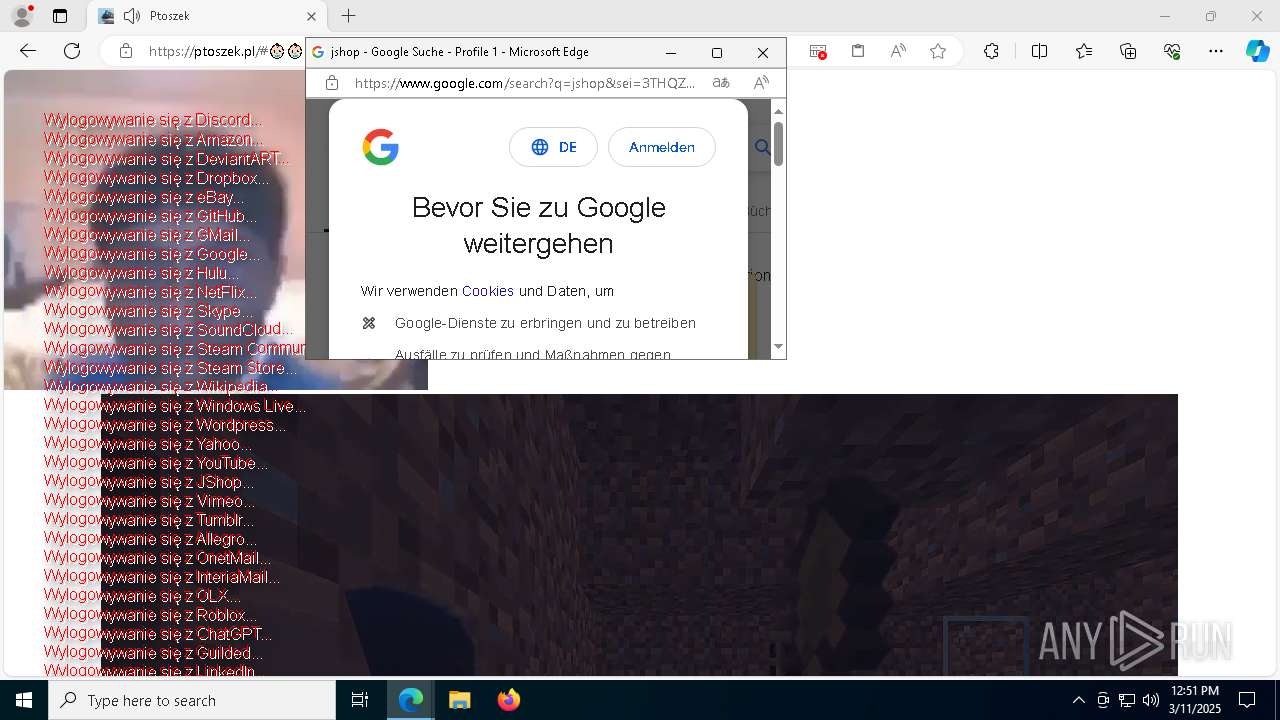This screenshot has height=720, width=1280.
Task: Click the Google popup address bar
Action: (x=524, y=83)
